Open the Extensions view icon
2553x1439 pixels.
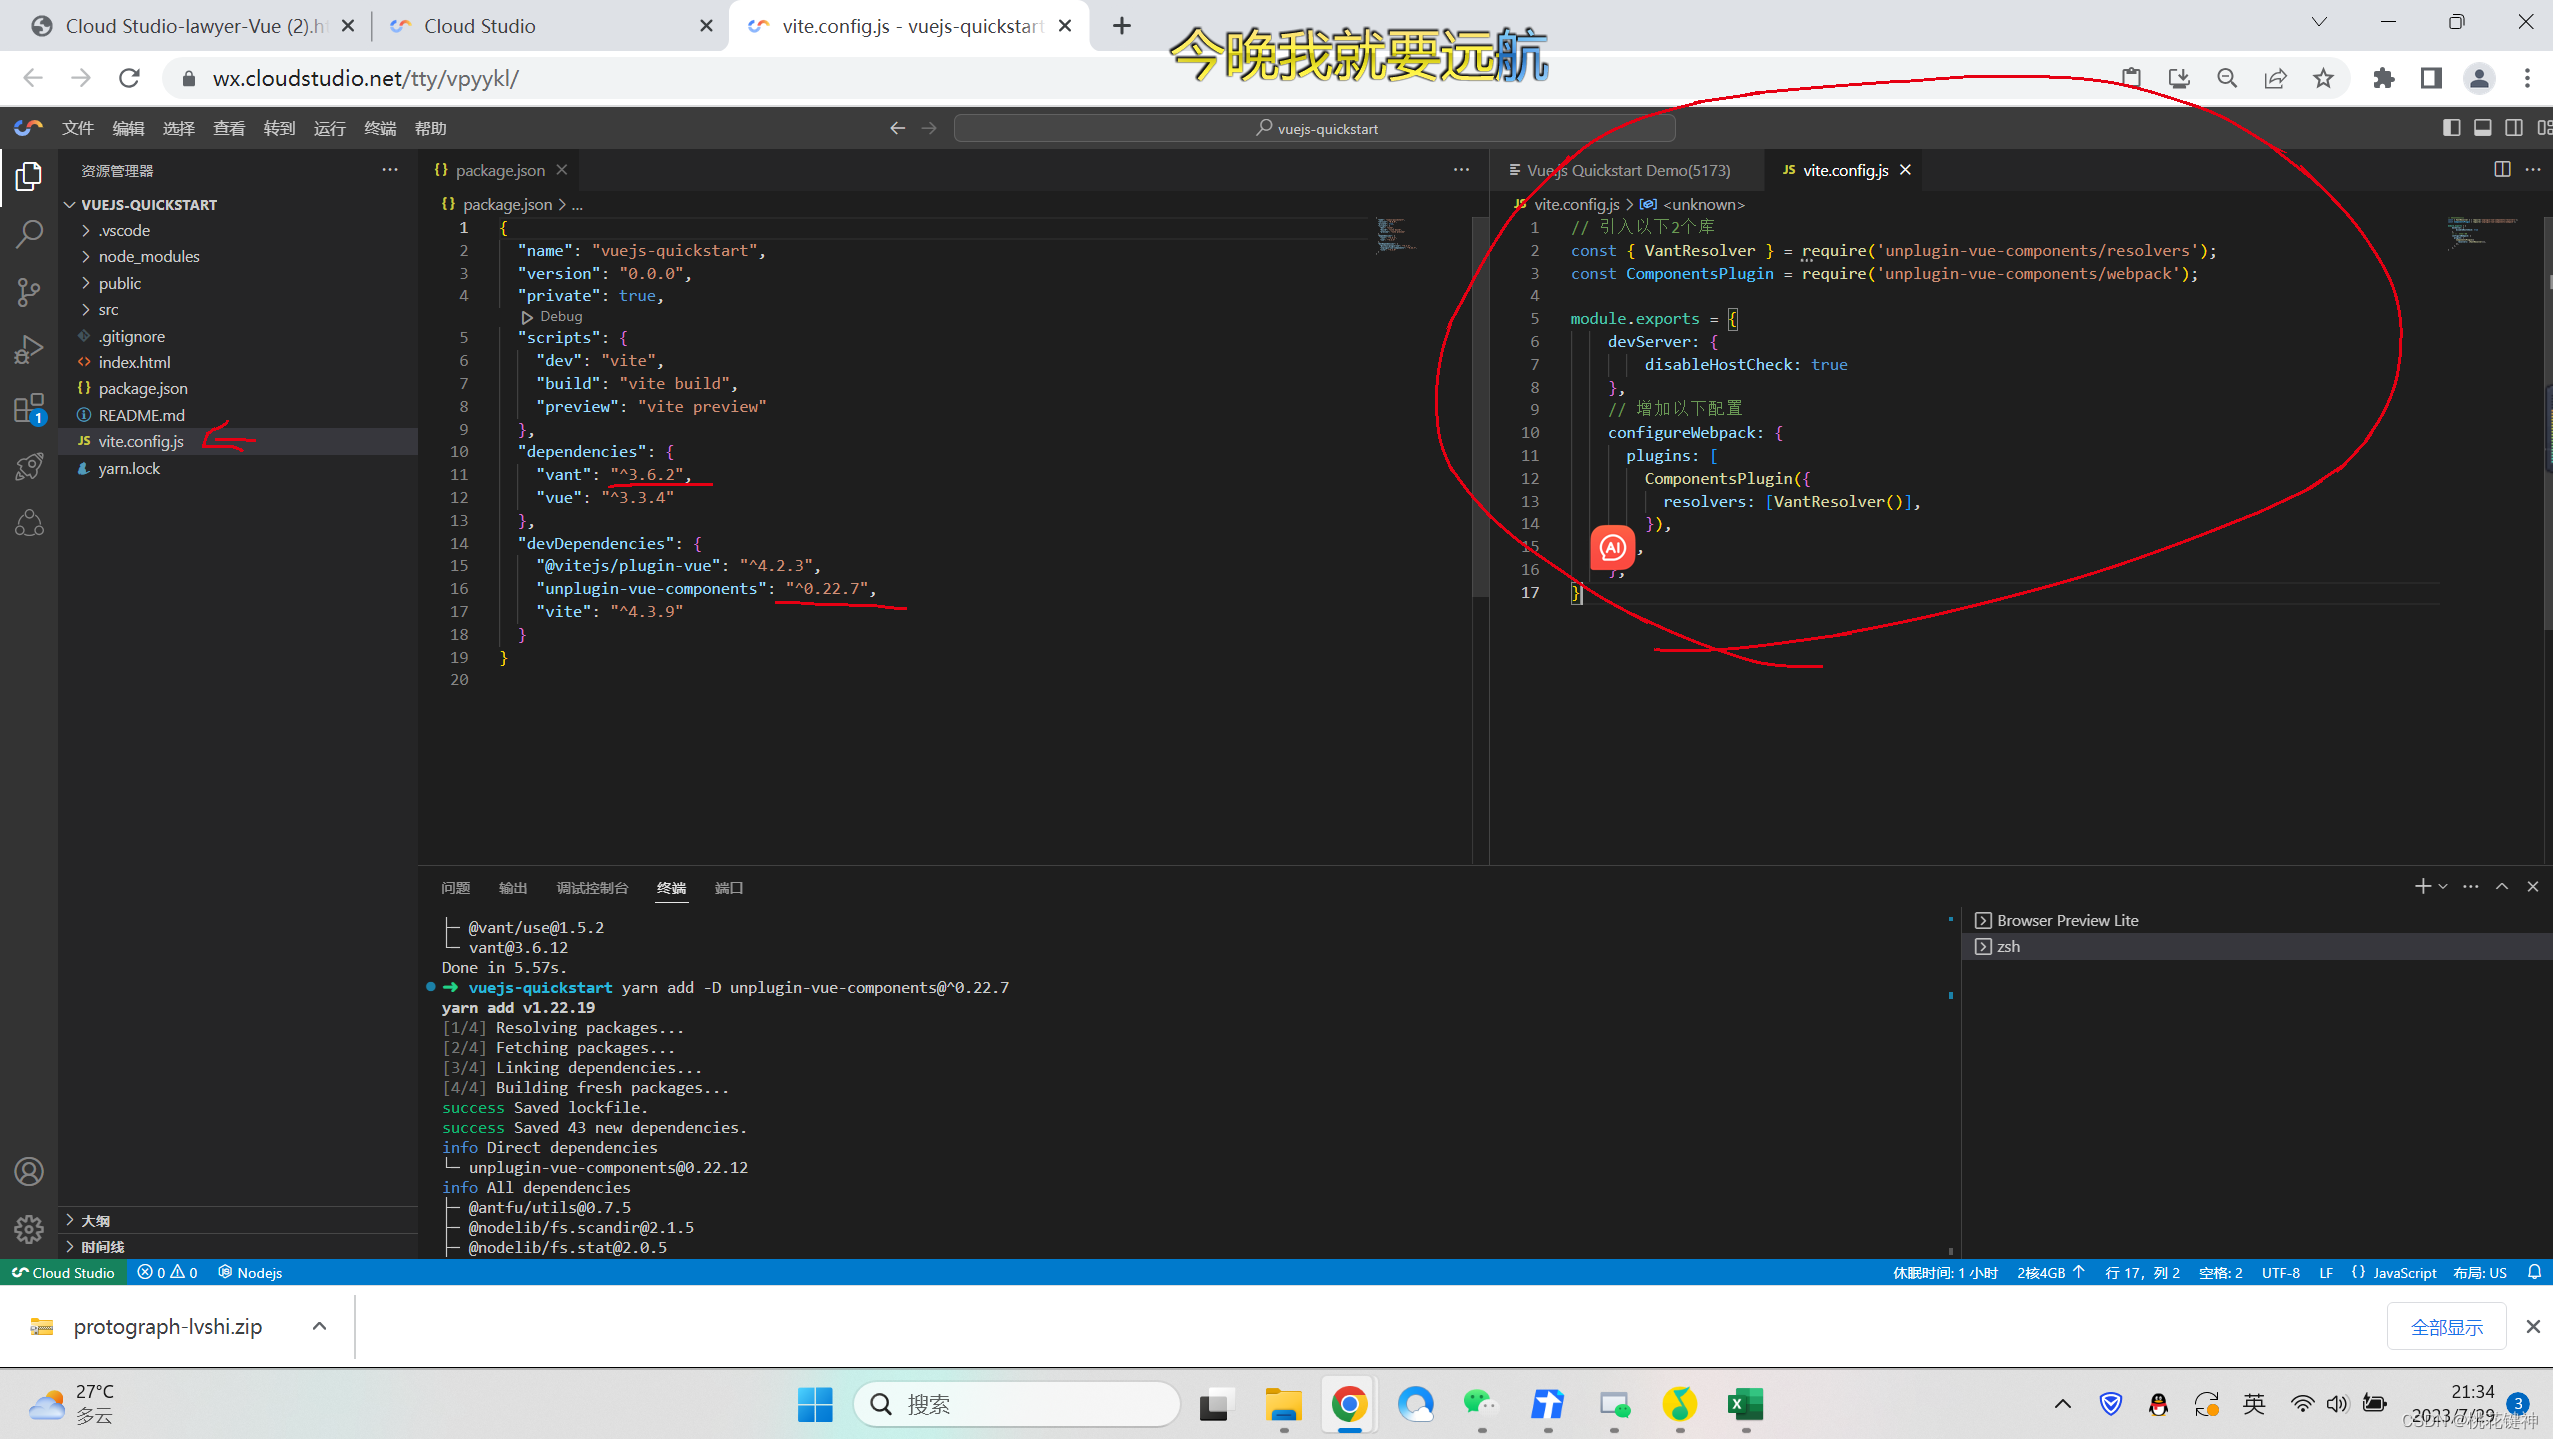pyautogui.click(x=29, y=408)
